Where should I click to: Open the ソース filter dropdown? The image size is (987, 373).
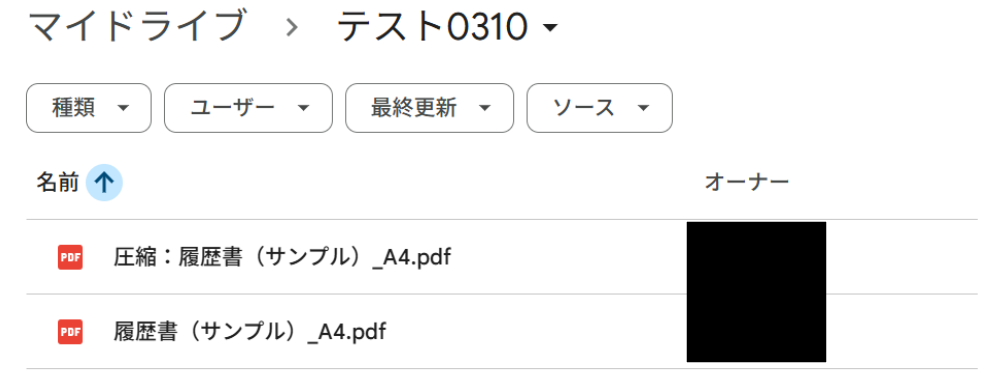pyautogui.click(x=599, y=108)
